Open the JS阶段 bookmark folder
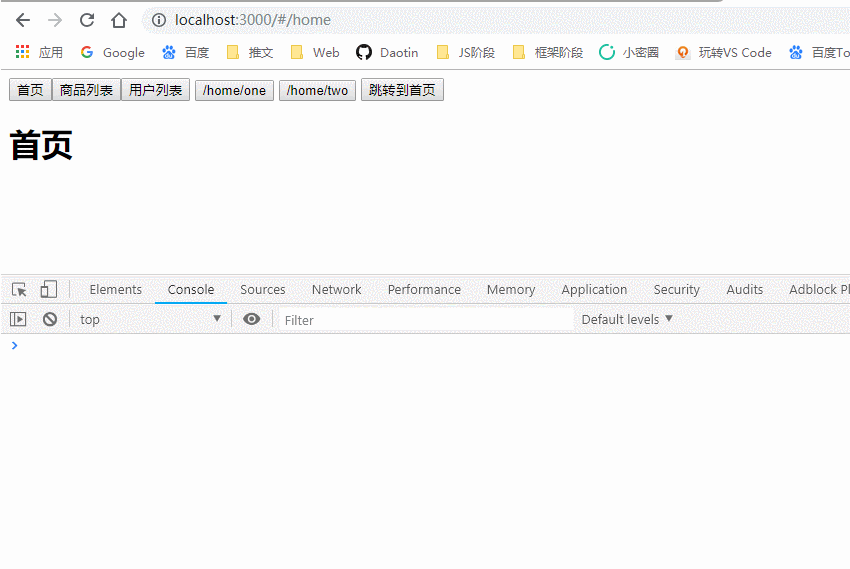 (466, 53)
